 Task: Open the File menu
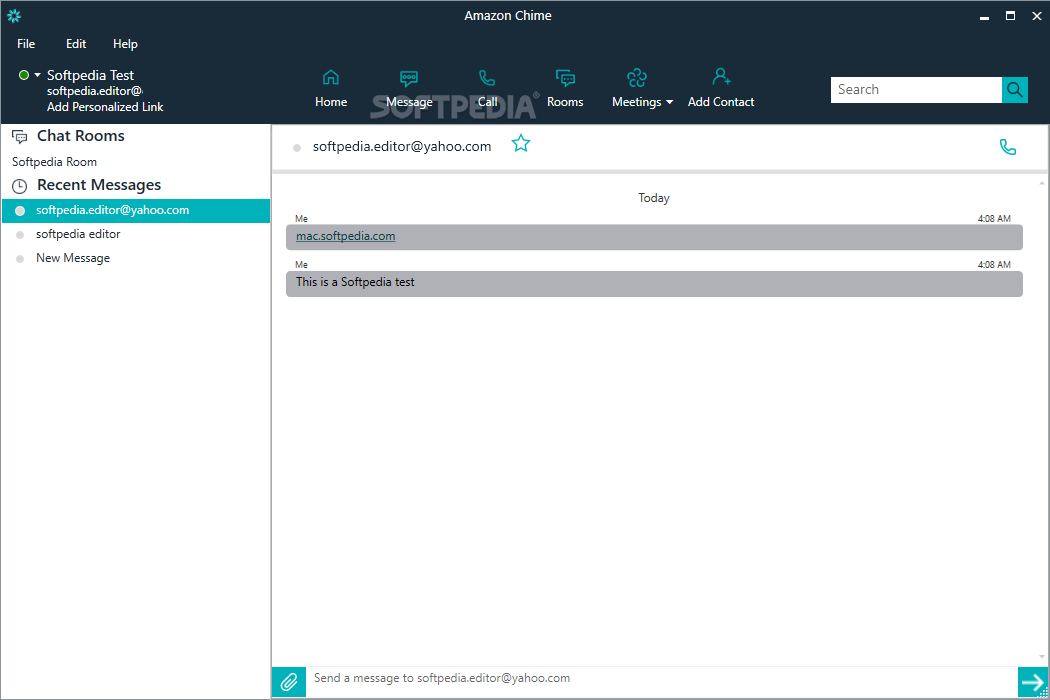click(x=26, y=44)
